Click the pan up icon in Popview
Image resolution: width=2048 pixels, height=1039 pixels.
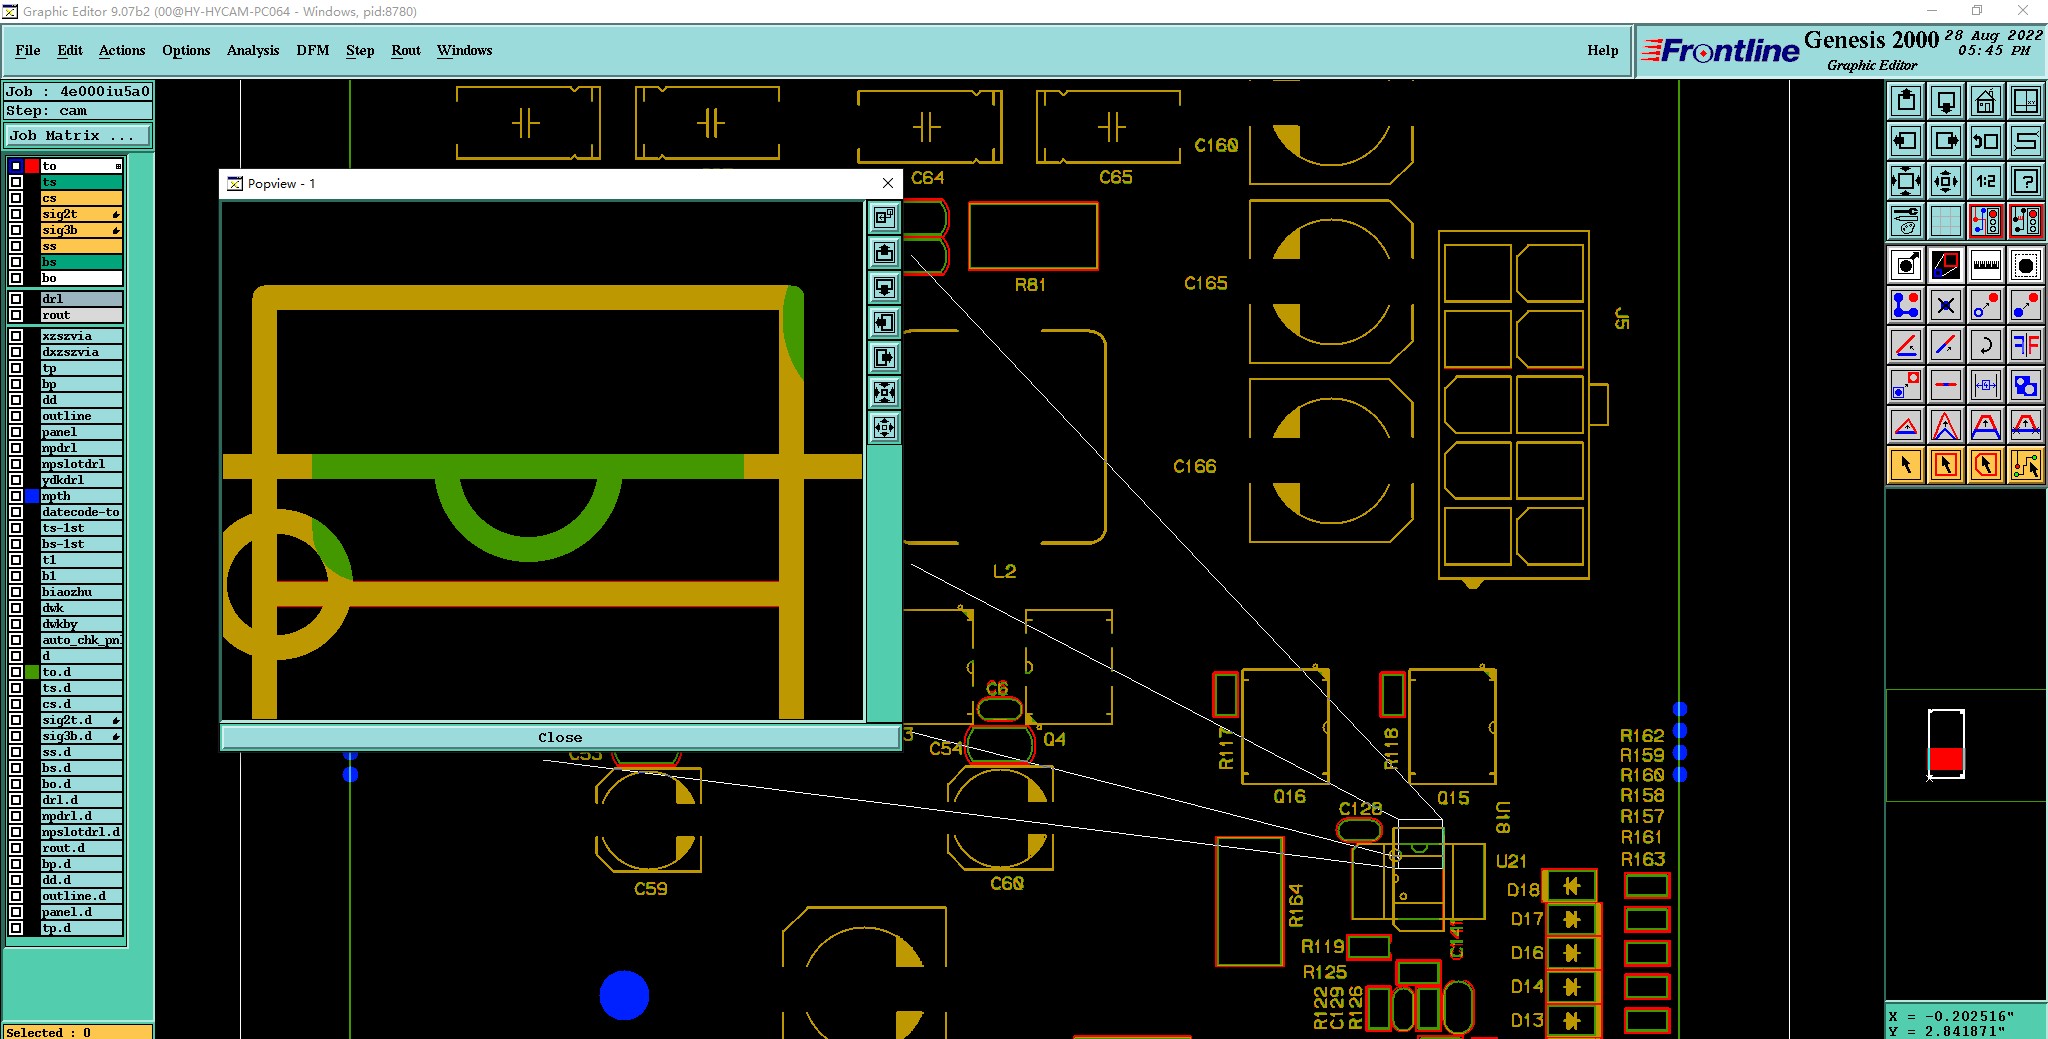coord(884,252)
